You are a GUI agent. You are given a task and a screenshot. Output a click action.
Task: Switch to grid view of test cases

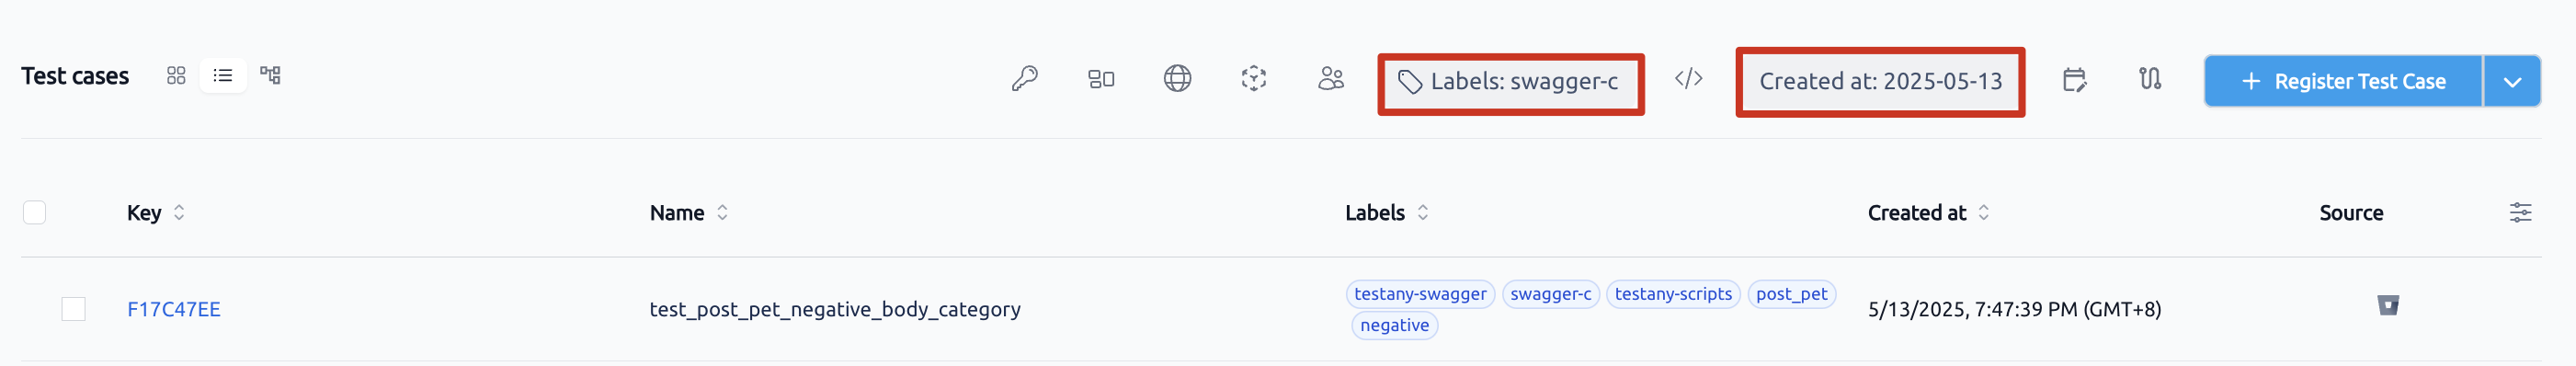coord(176,76)
